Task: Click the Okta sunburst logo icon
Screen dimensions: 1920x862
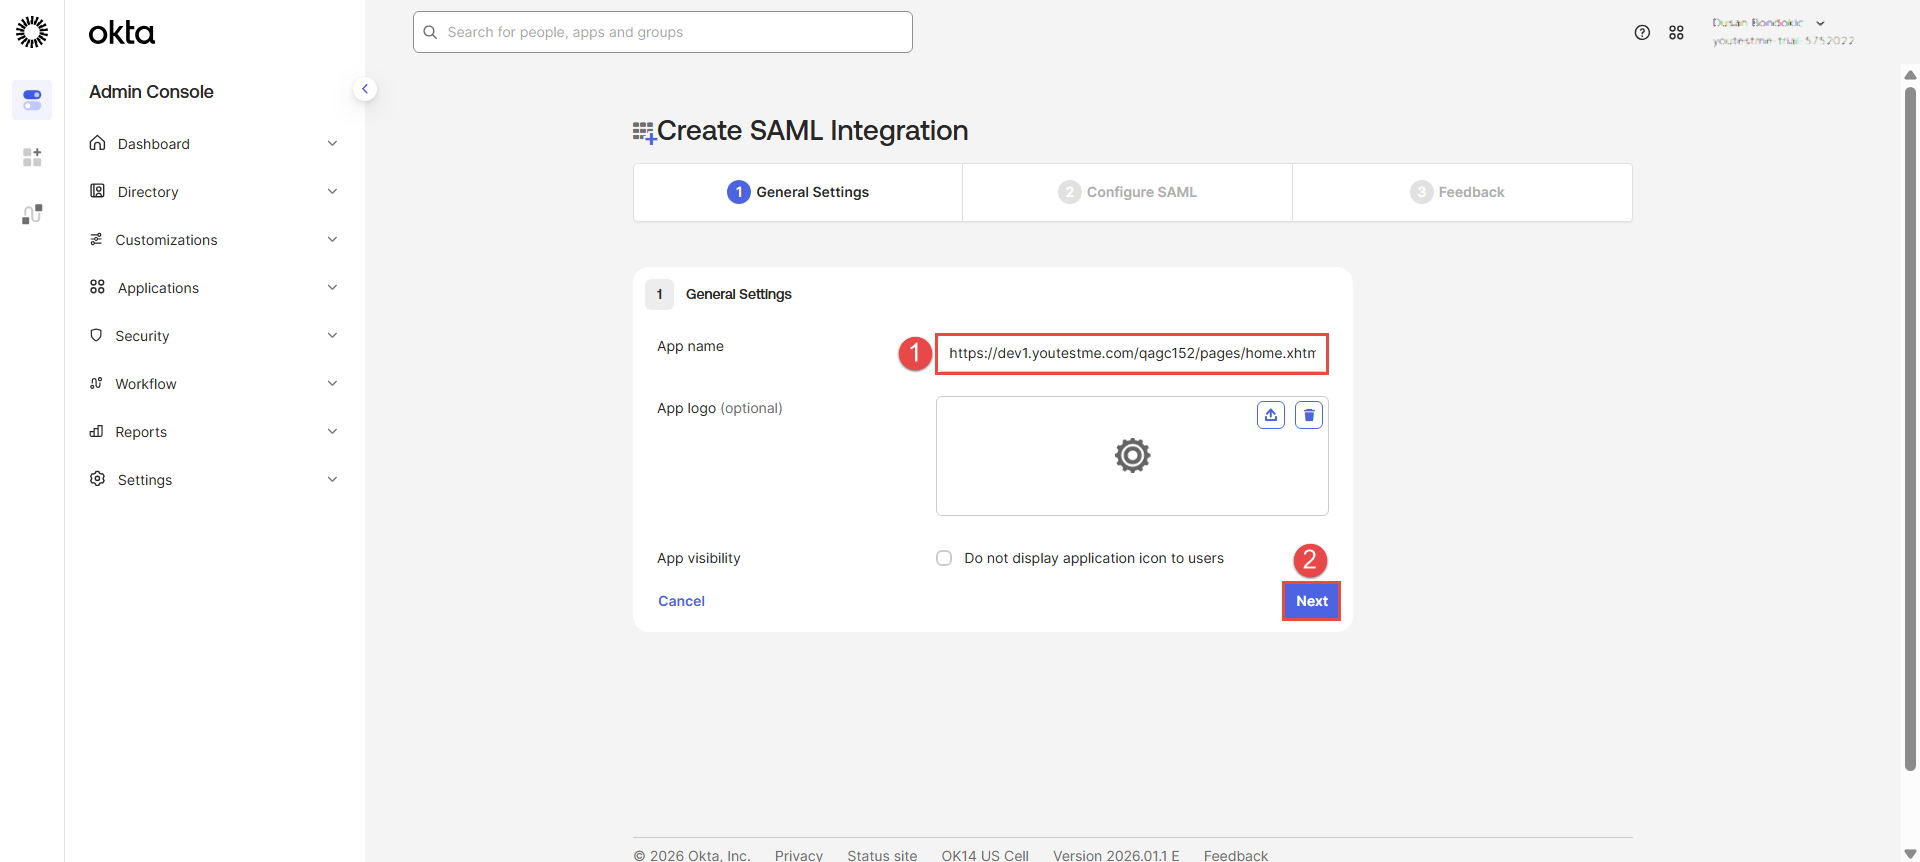Action: (x=32, y=32)
